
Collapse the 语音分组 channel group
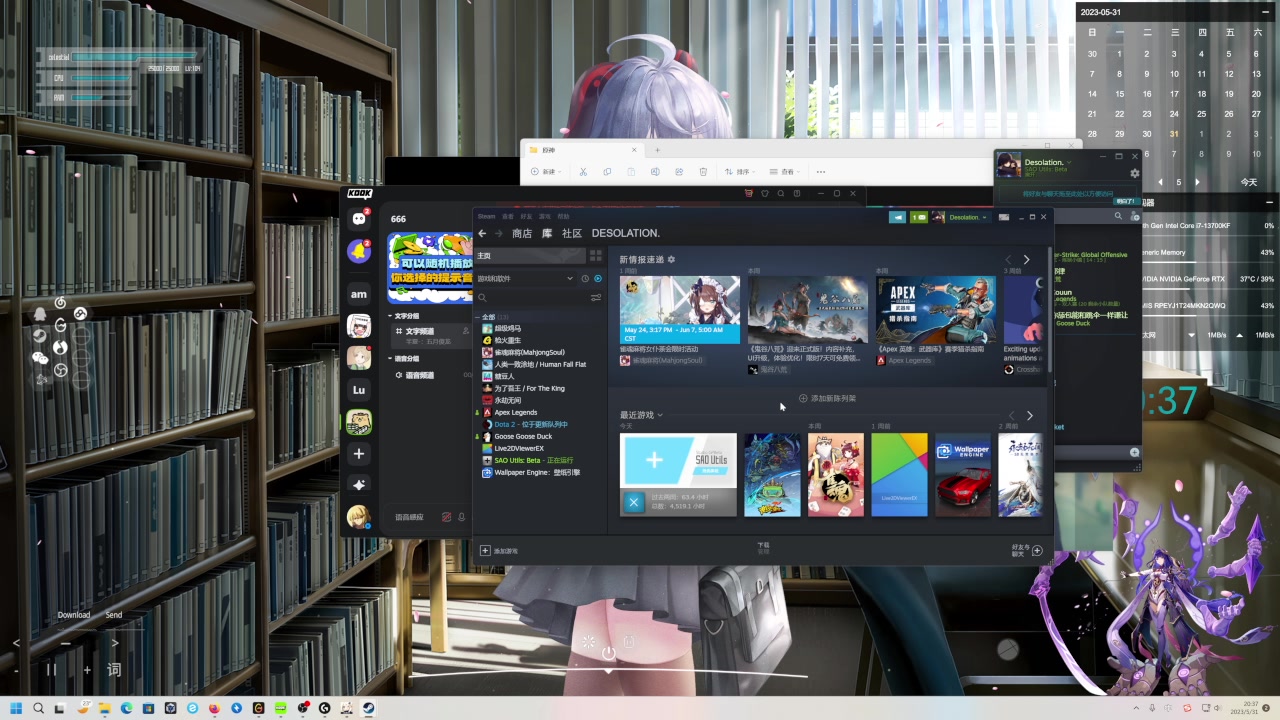(x=405, y=358)
